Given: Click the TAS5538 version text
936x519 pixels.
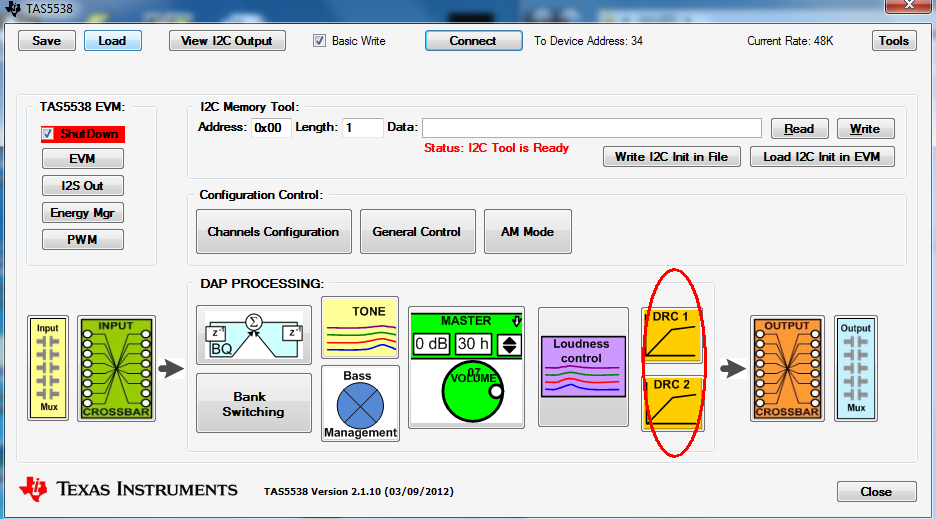Looking at the screenshot, I should click(x=359, y=492).
